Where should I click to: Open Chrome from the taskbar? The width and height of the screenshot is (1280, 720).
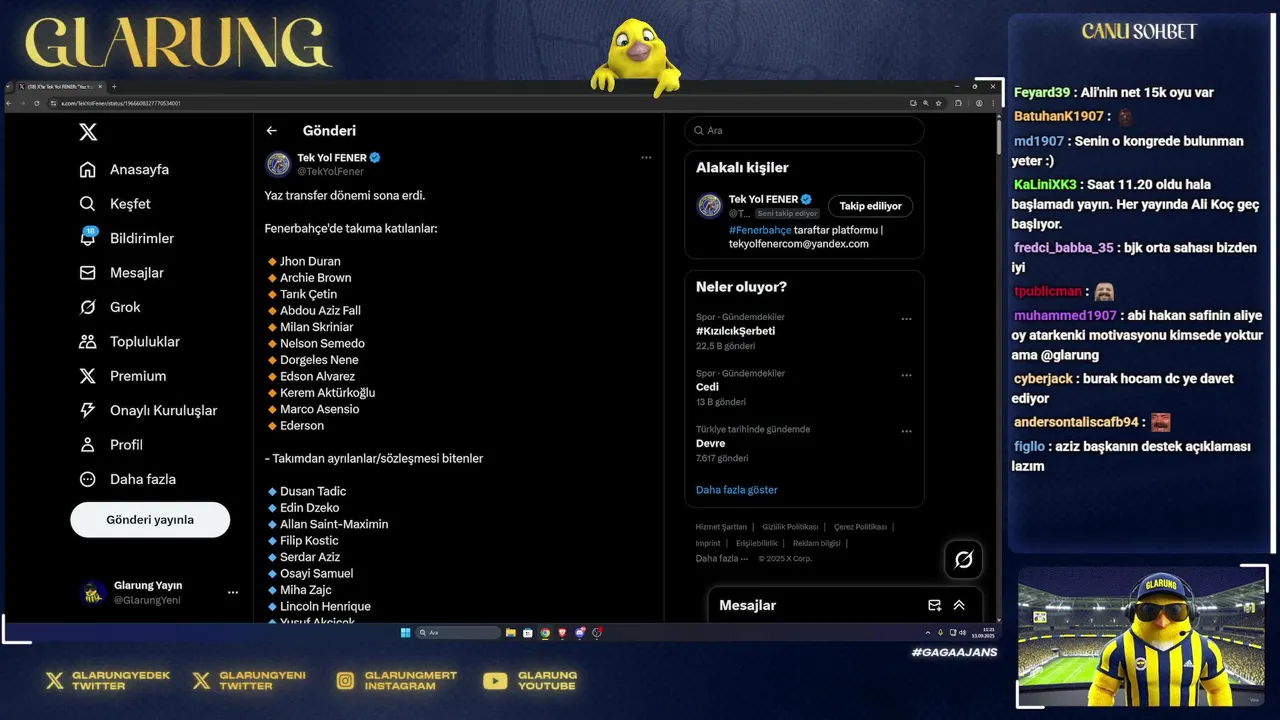(545, 633)
